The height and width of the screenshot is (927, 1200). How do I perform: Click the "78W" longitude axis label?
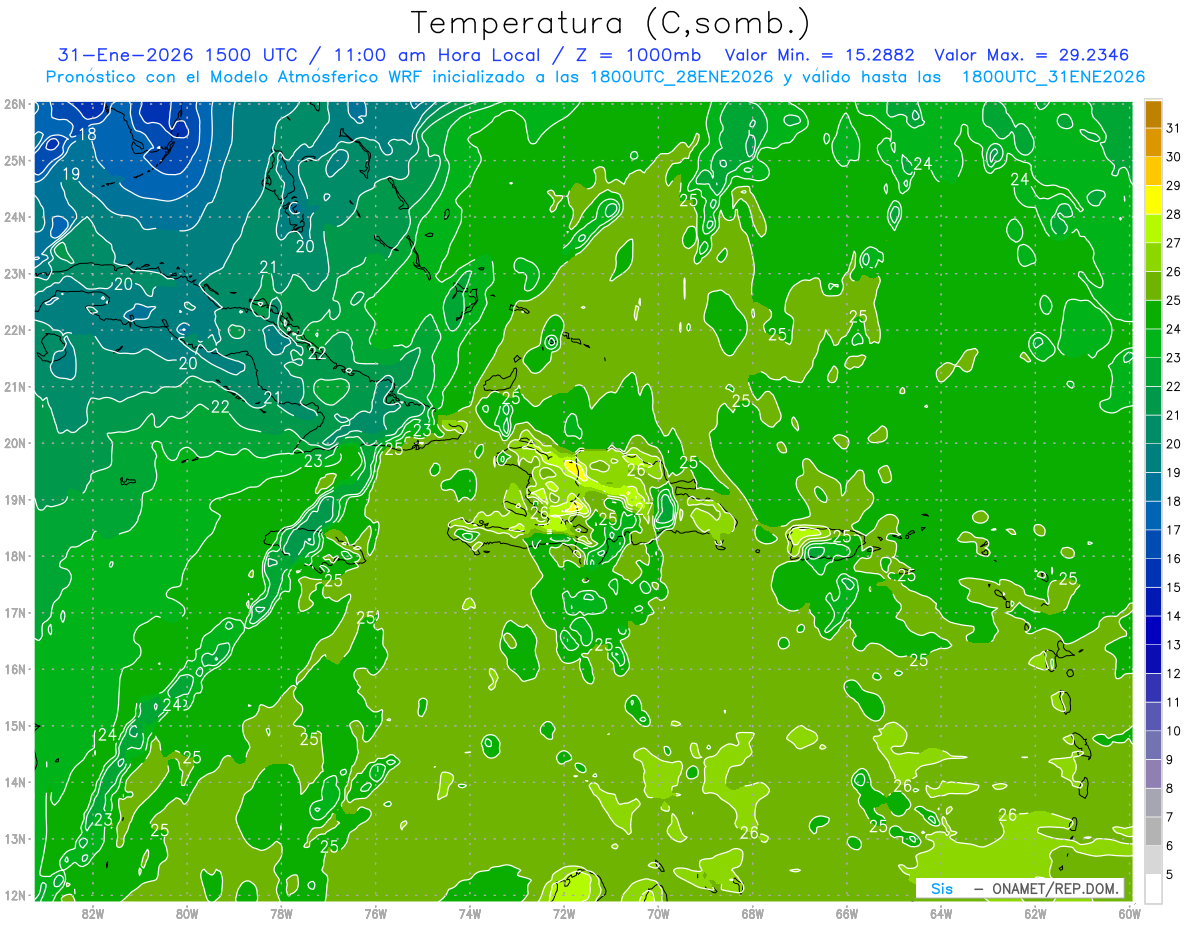(281, 912)
